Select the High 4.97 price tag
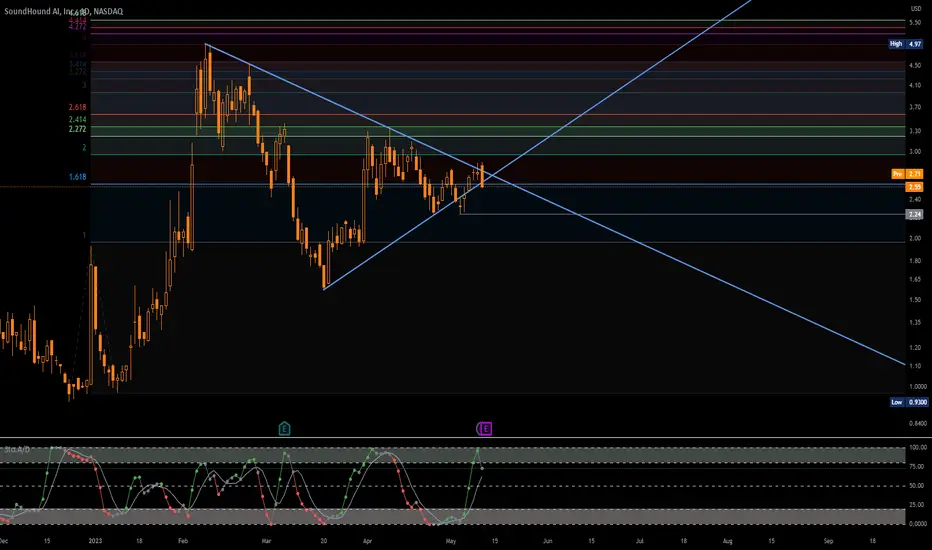932x550 pixels. pyautogui.click(x=906, y=44)
